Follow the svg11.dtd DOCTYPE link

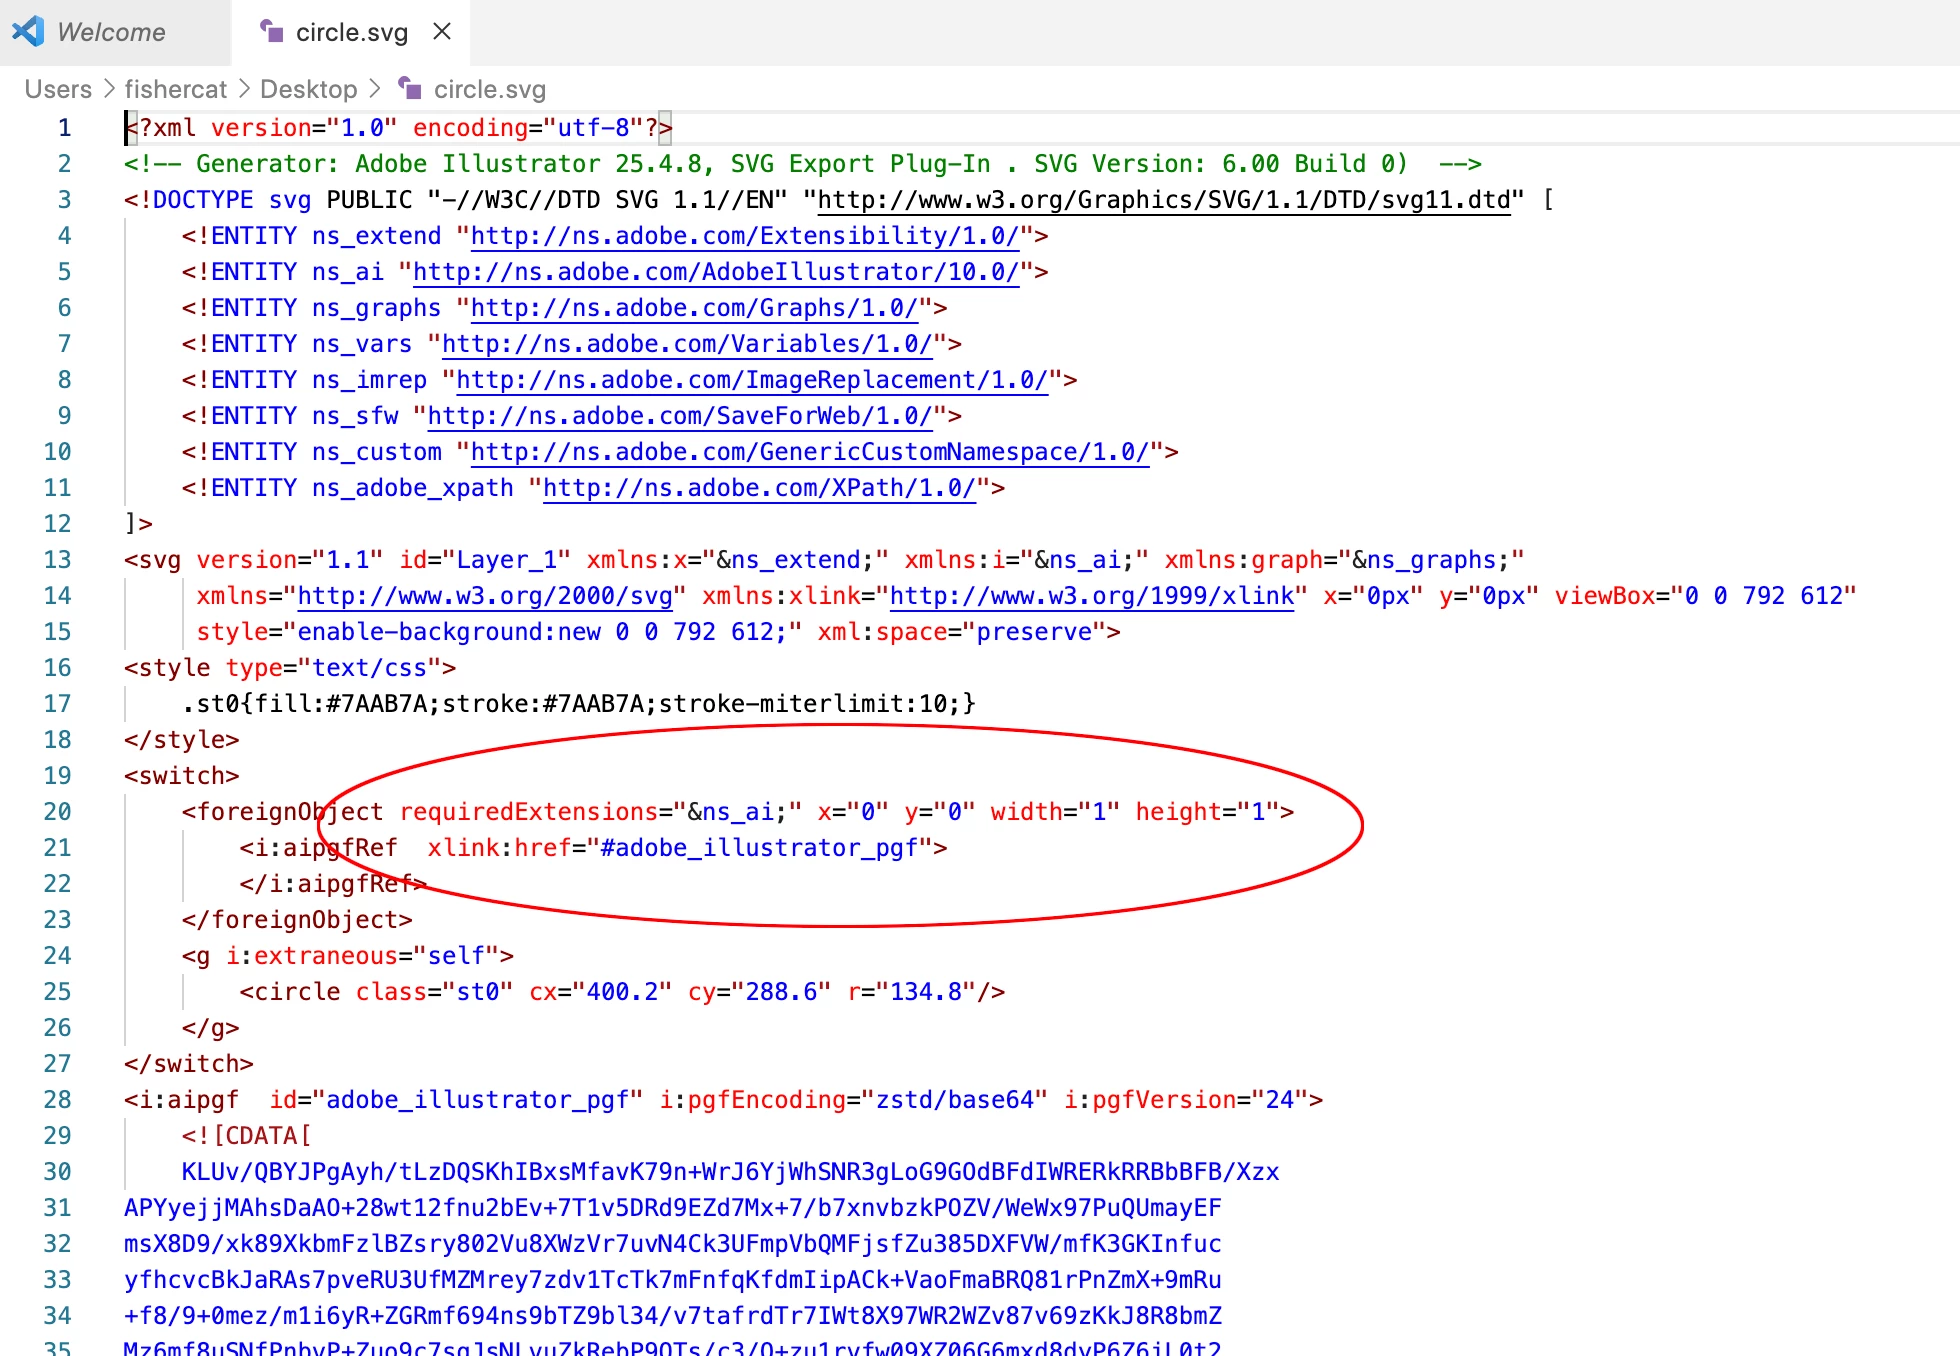coord(1163,200)
